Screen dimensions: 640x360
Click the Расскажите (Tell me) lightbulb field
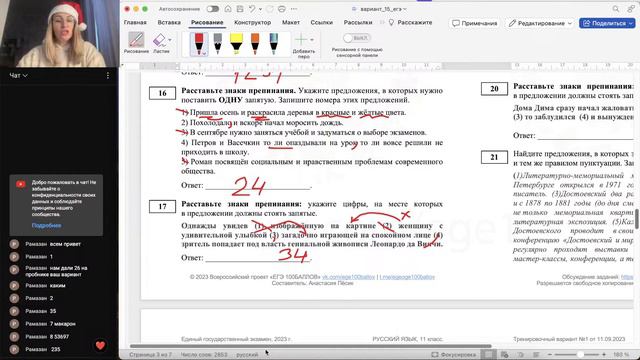coord(410,22)
